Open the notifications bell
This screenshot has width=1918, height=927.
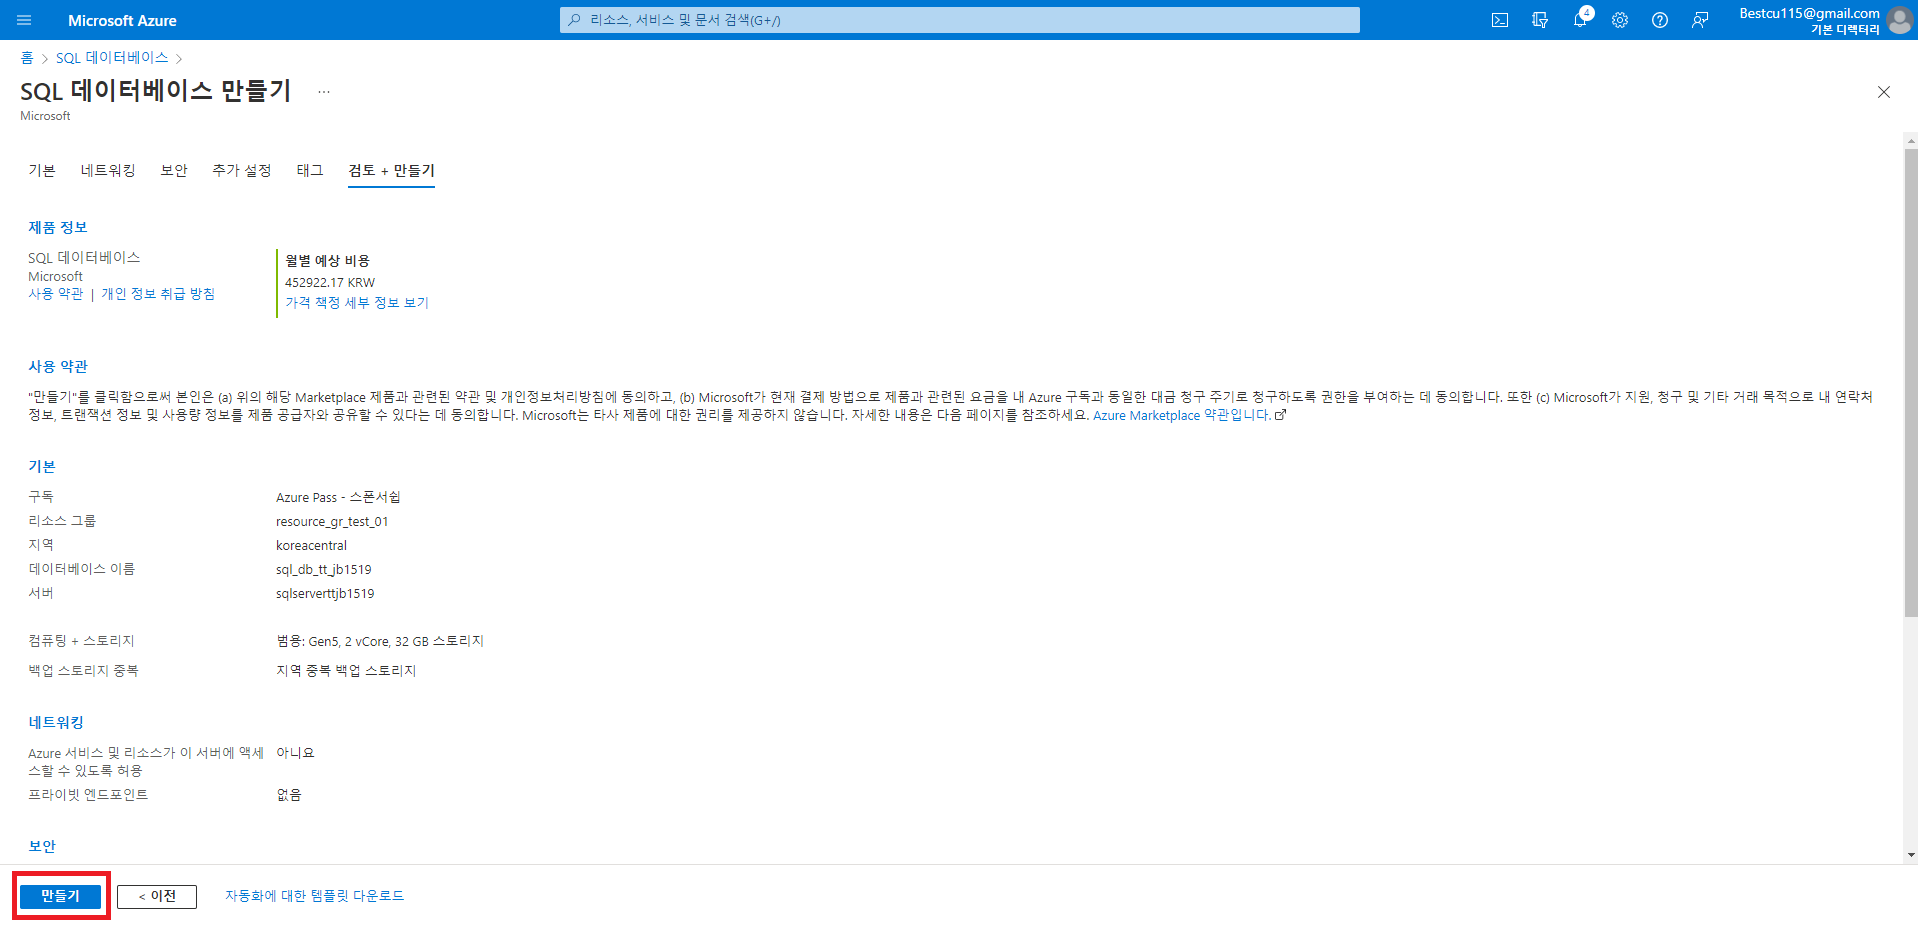tap(1580, 20)
